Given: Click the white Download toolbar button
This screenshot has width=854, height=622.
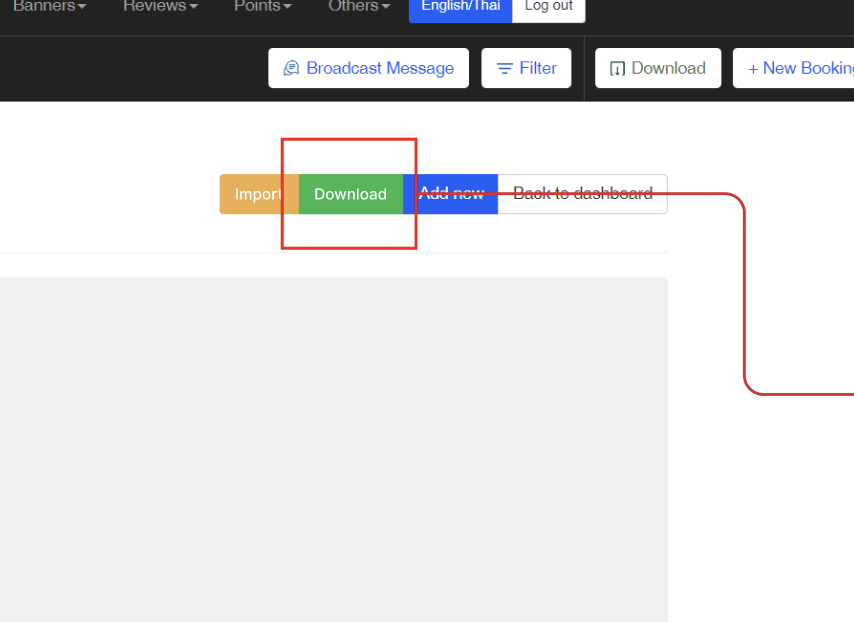Looking at the screenshot, I should point(658,68).
